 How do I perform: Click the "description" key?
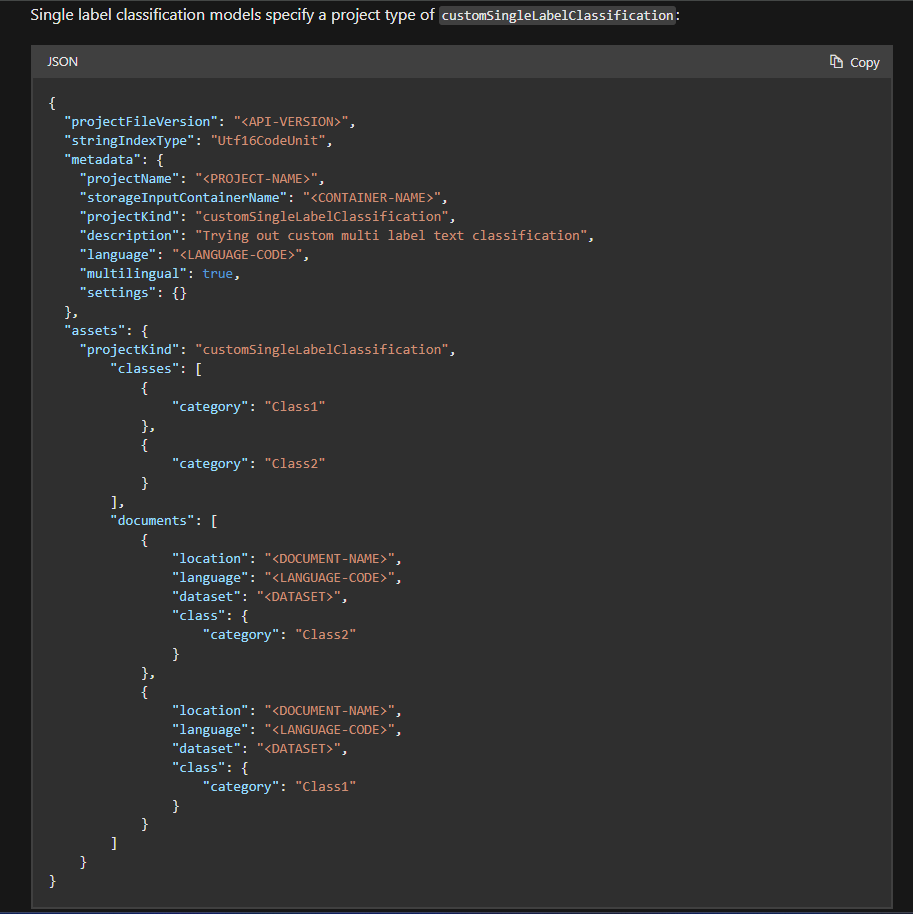pos(129,235)
